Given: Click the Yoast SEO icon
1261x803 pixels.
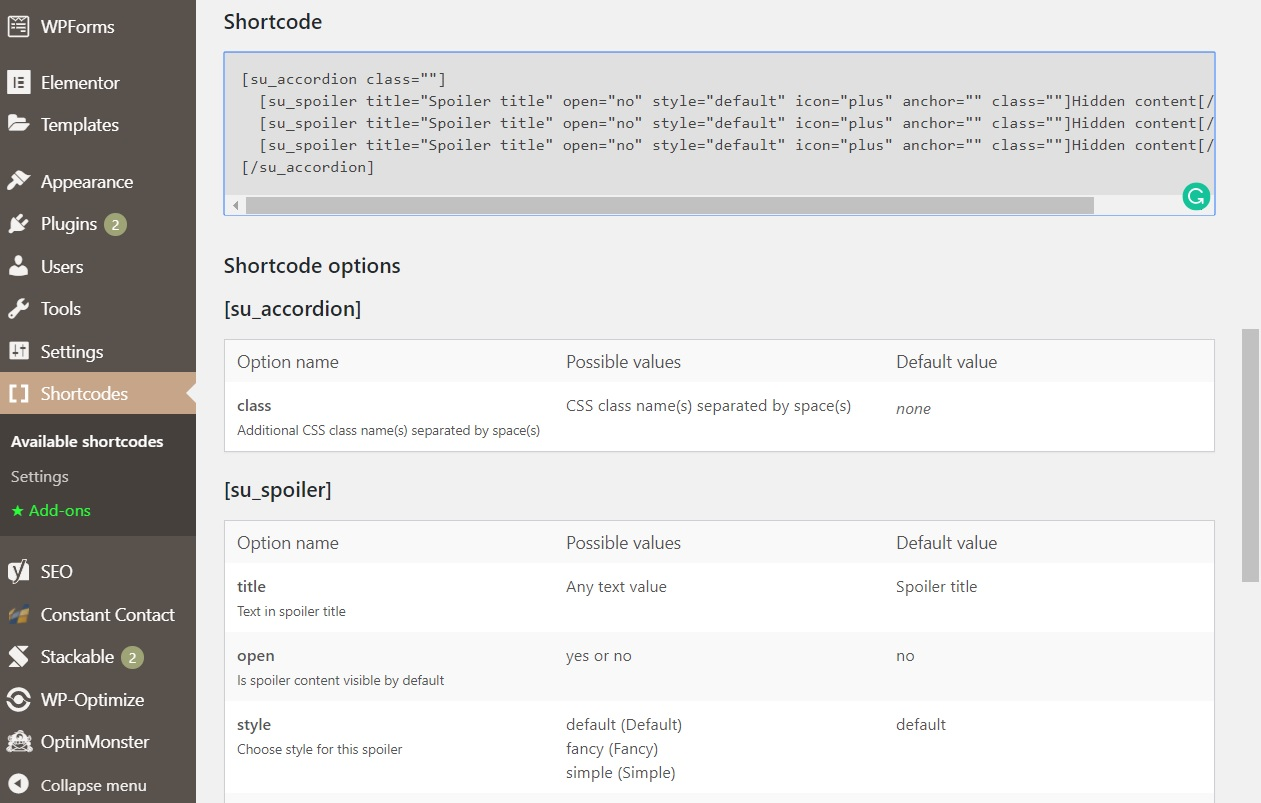Looking at the screenshot, I should point(19,571).
